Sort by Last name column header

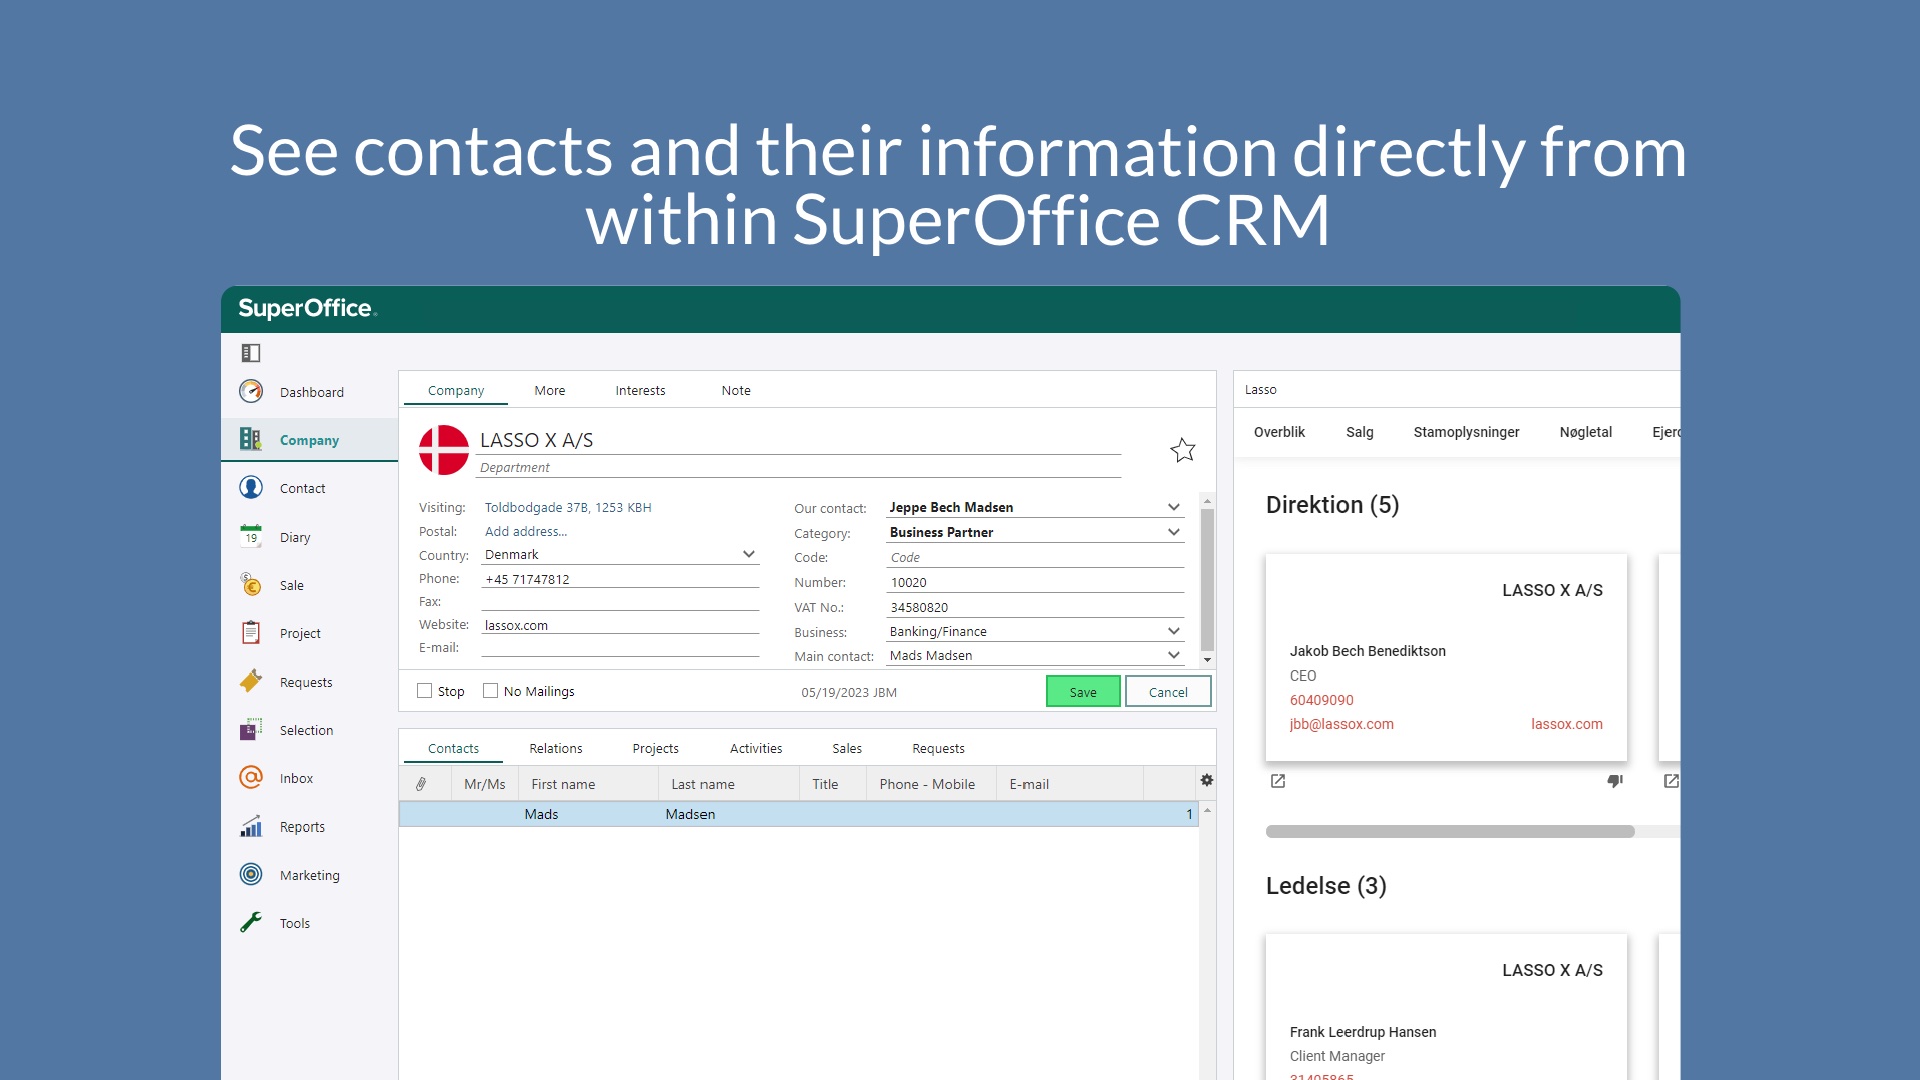tap(728, 784)
